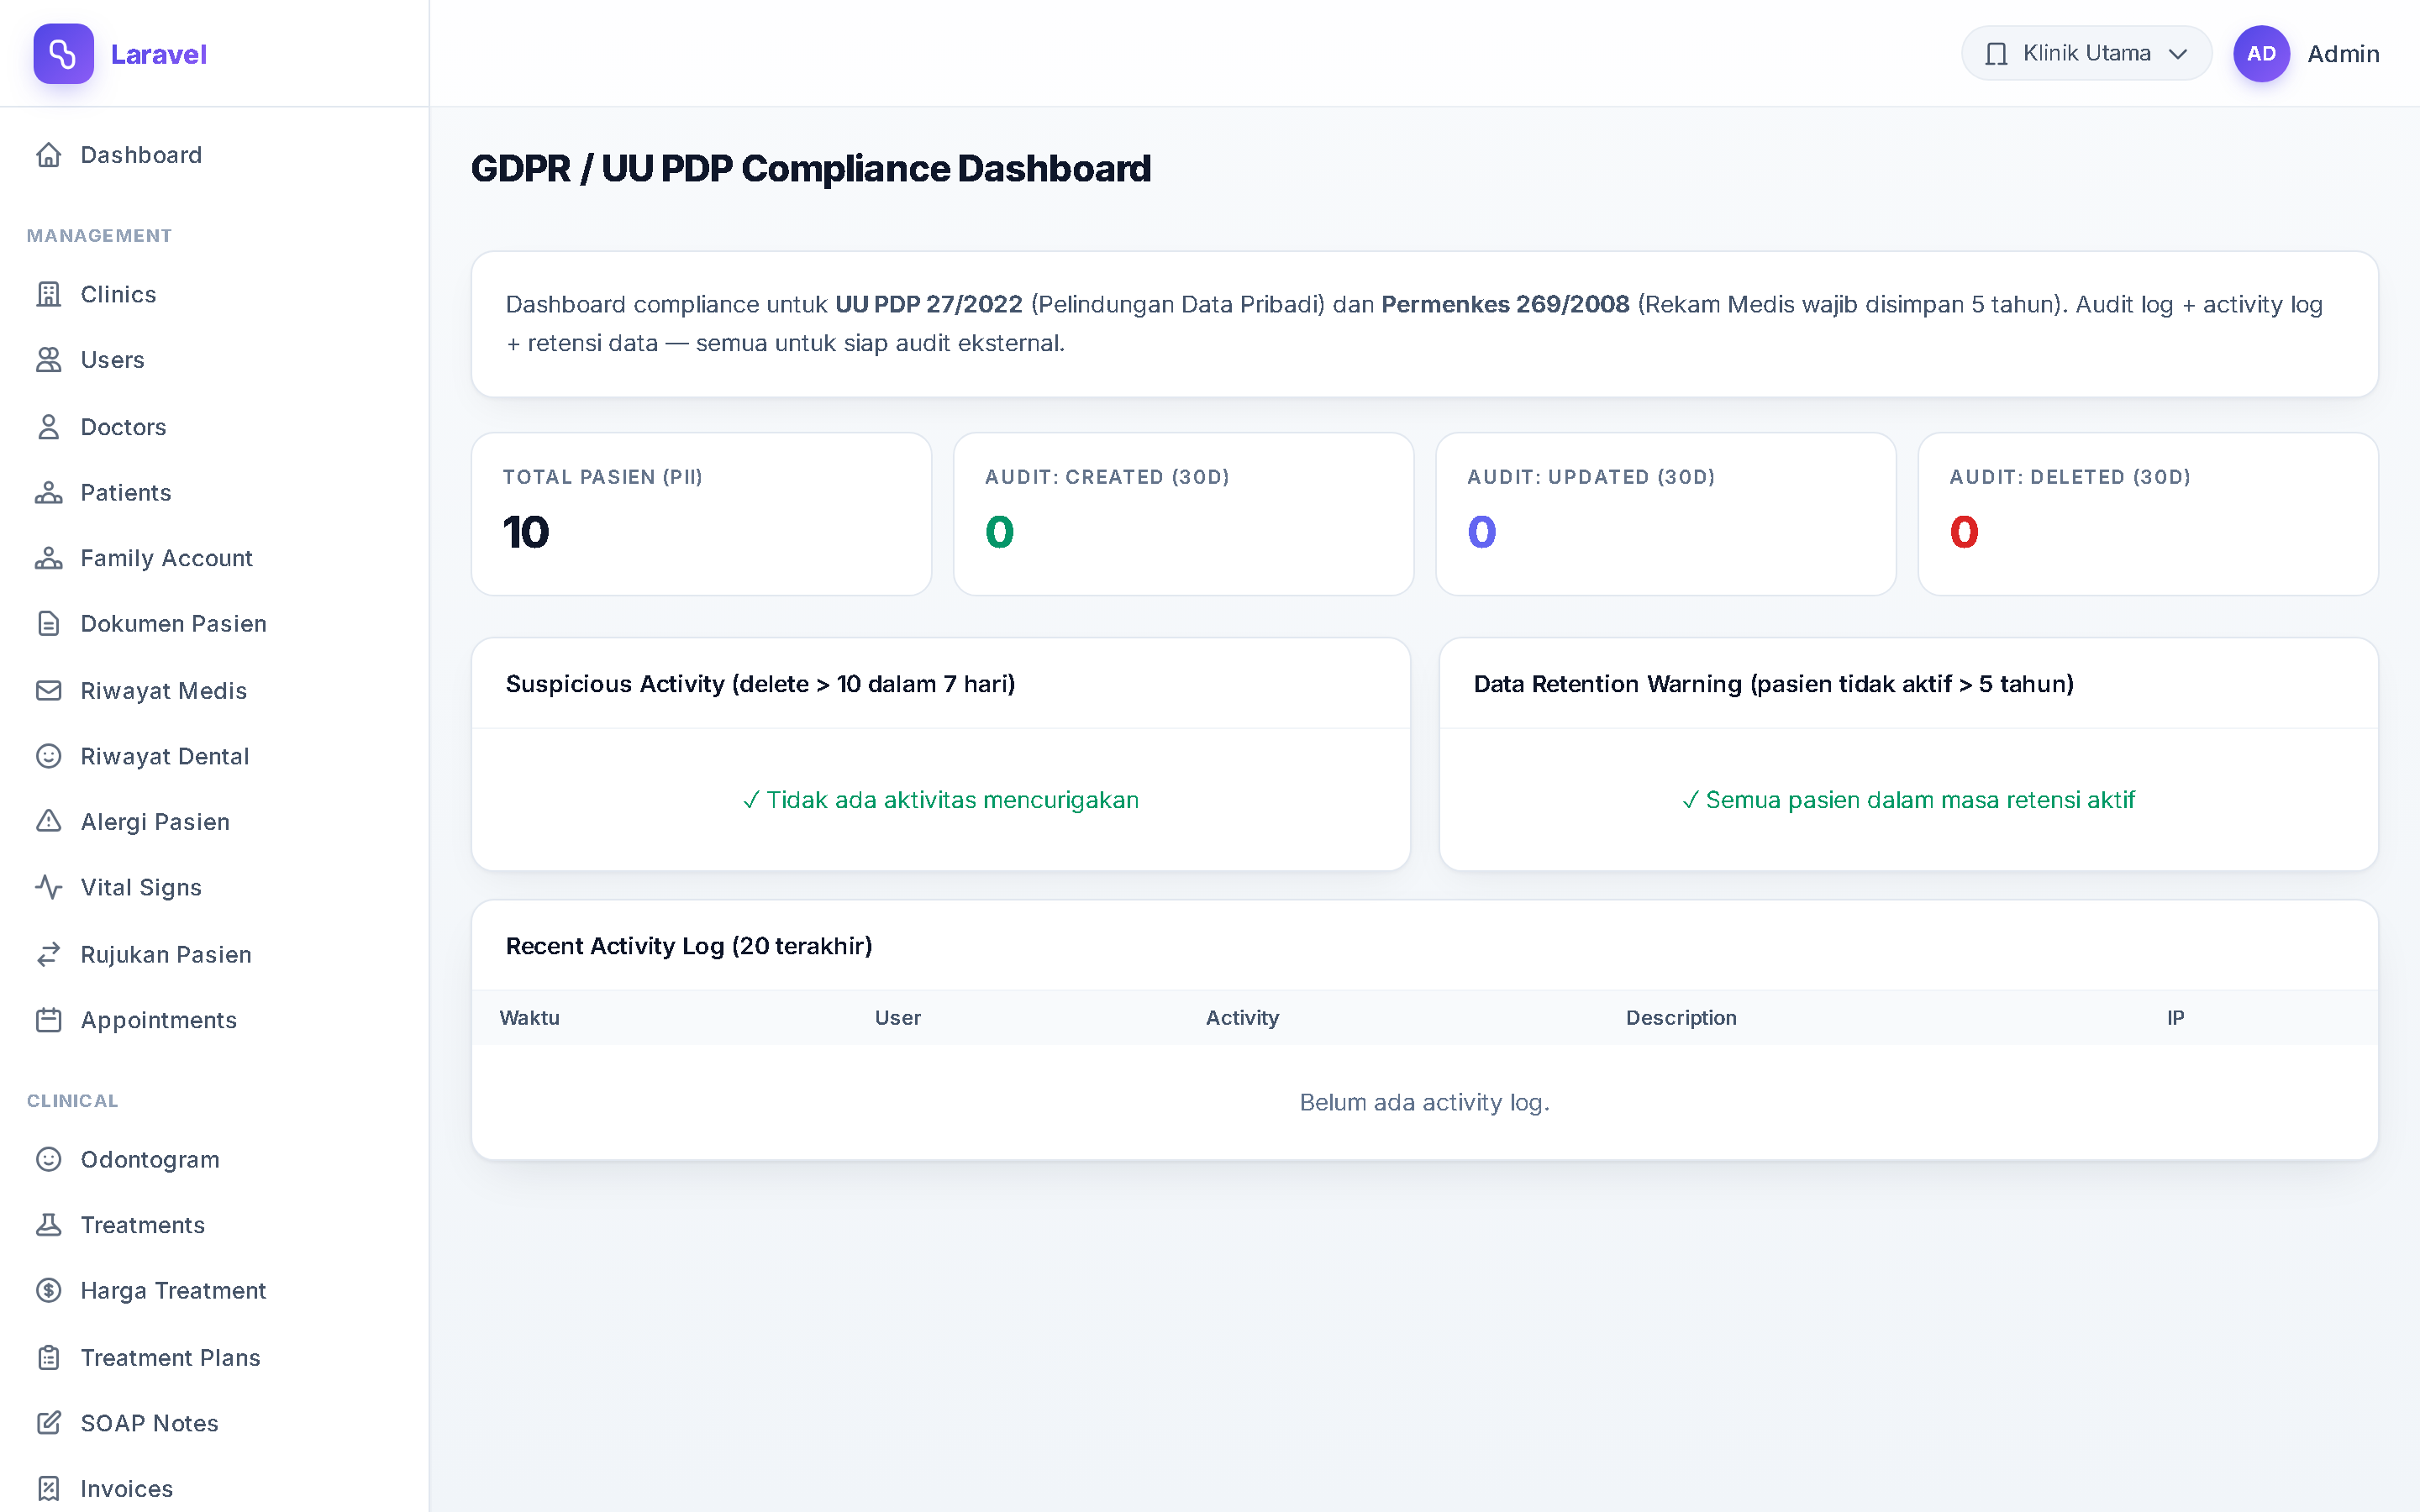Click the Vital Signs pulse icon
Screen dimensions: 2420x1512
pyautogui.click(x=48, y=888)
